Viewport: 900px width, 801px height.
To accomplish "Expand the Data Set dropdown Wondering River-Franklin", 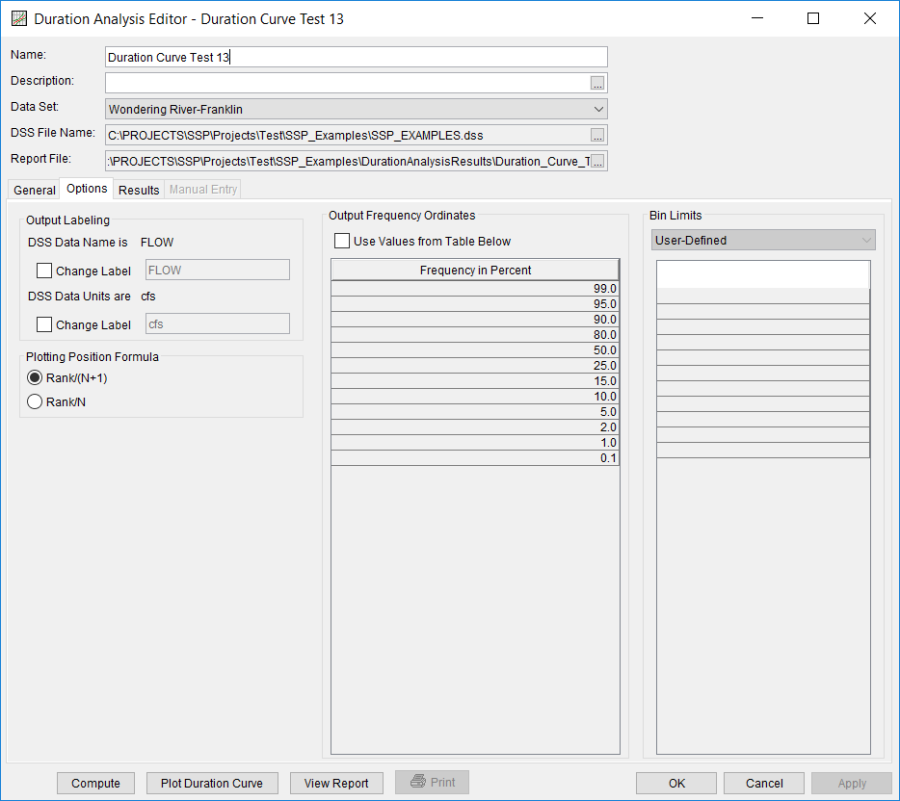I will 356,109.
